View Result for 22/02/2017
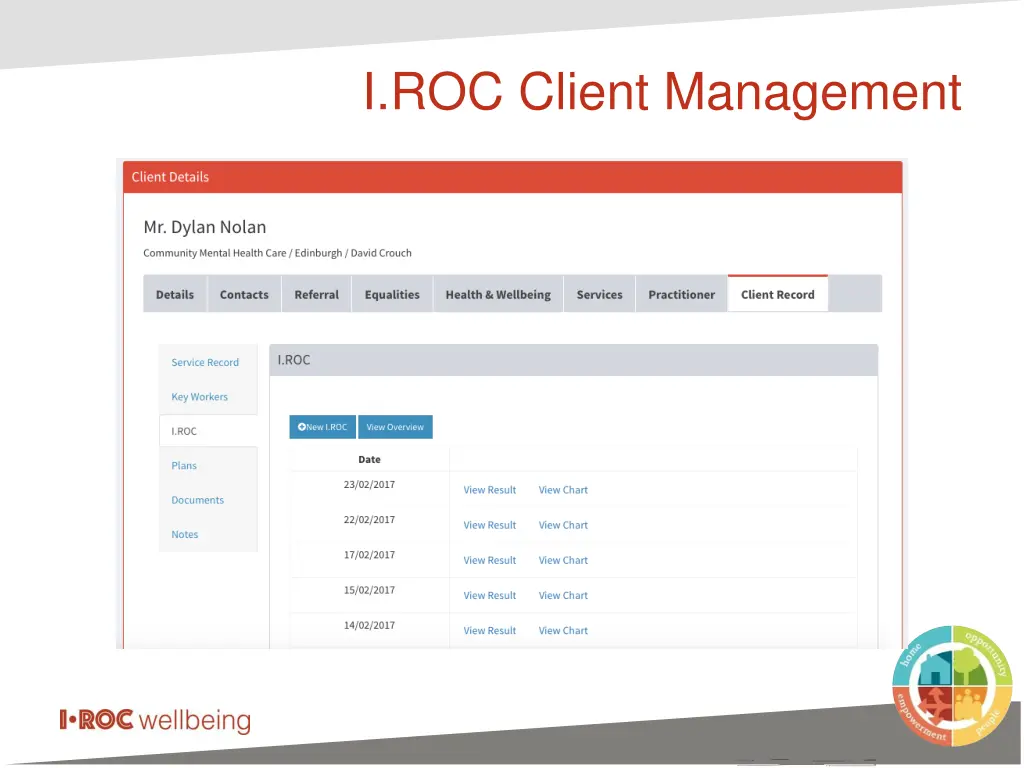Image resolution: width=1024 pixels, height=768 pixels. pyautogui.click(x=490, y=525)
